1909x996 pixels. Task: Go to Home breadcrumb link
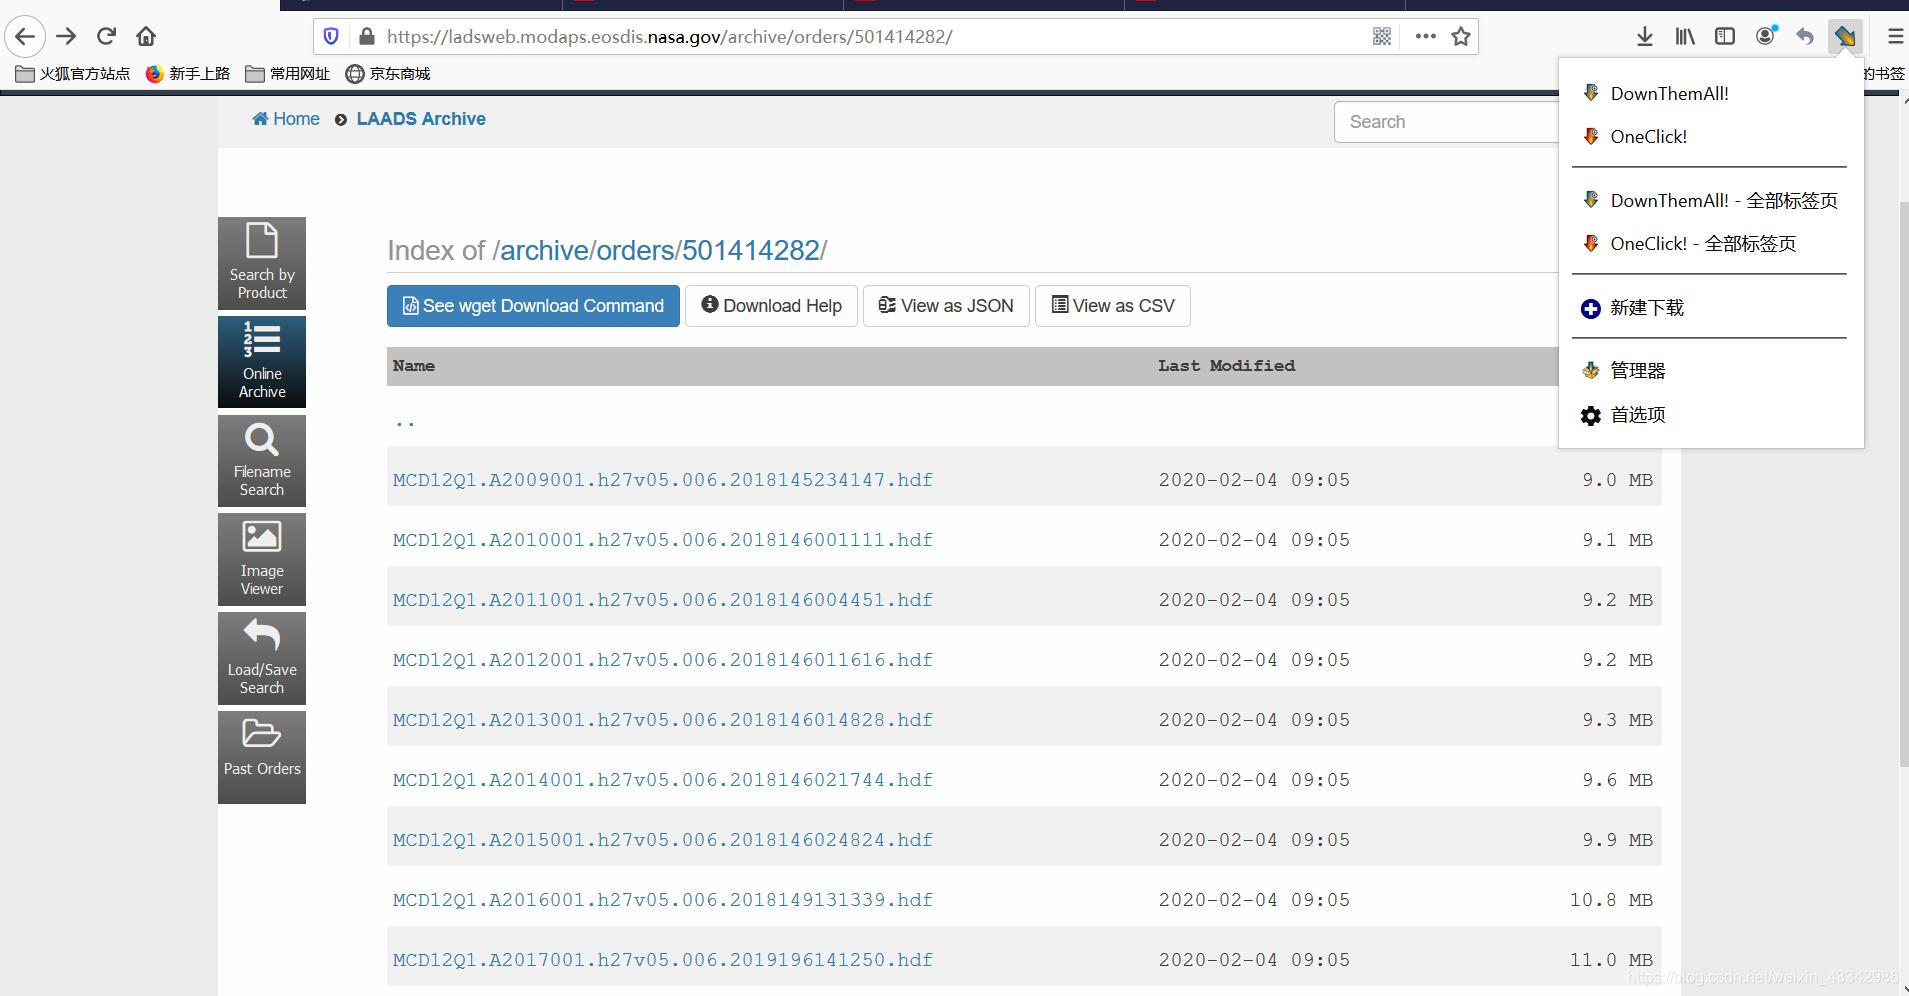click(286, 119)
